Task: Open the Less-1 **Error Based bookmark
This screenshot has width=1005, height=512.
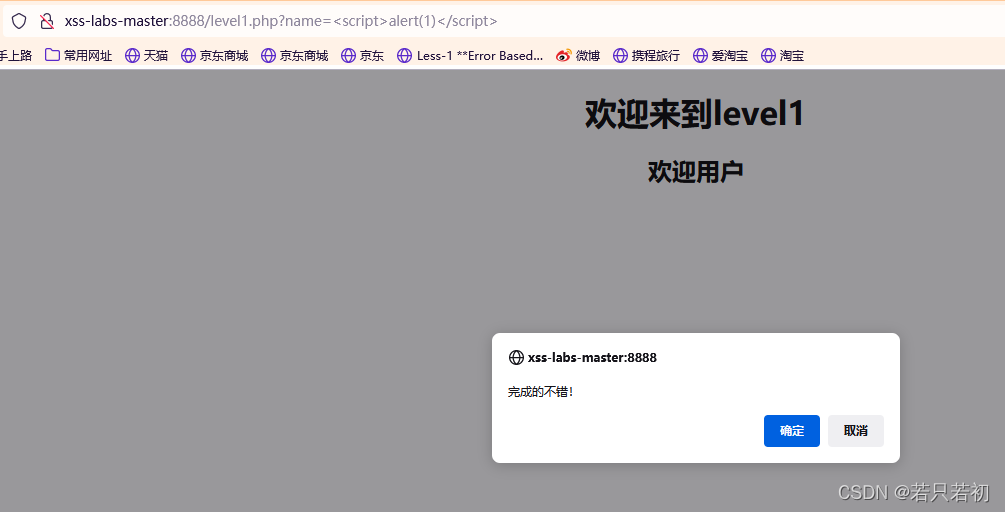Action: click(x=470, y=56)
